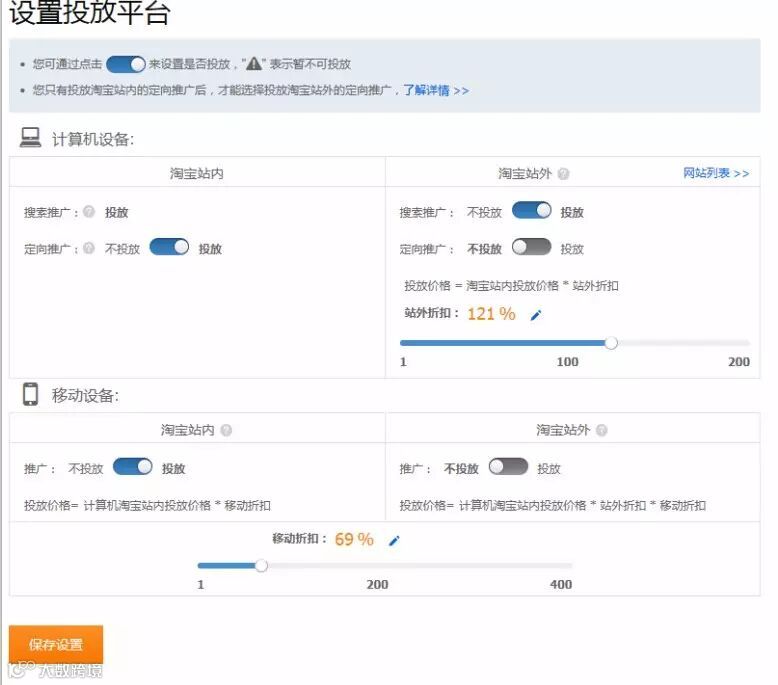Toggle 定向推广 switch under computer 淘宝站内
The height and width of the screenshot is (685, 778).
pyautogui.click(x=169, y=247)
